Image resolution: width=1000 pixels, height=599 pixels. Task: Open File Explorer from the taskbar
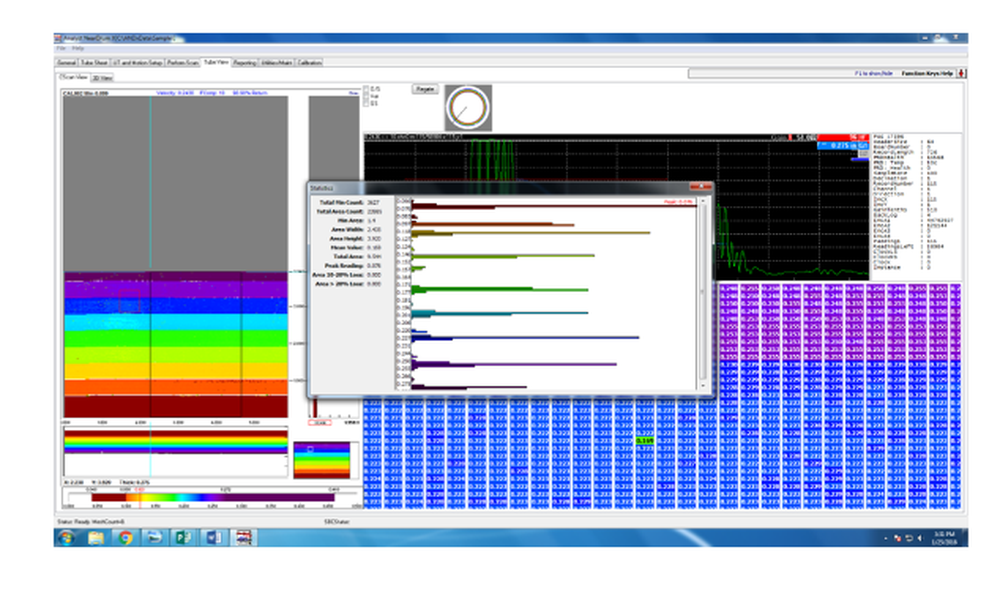click(x=96, y=538)
